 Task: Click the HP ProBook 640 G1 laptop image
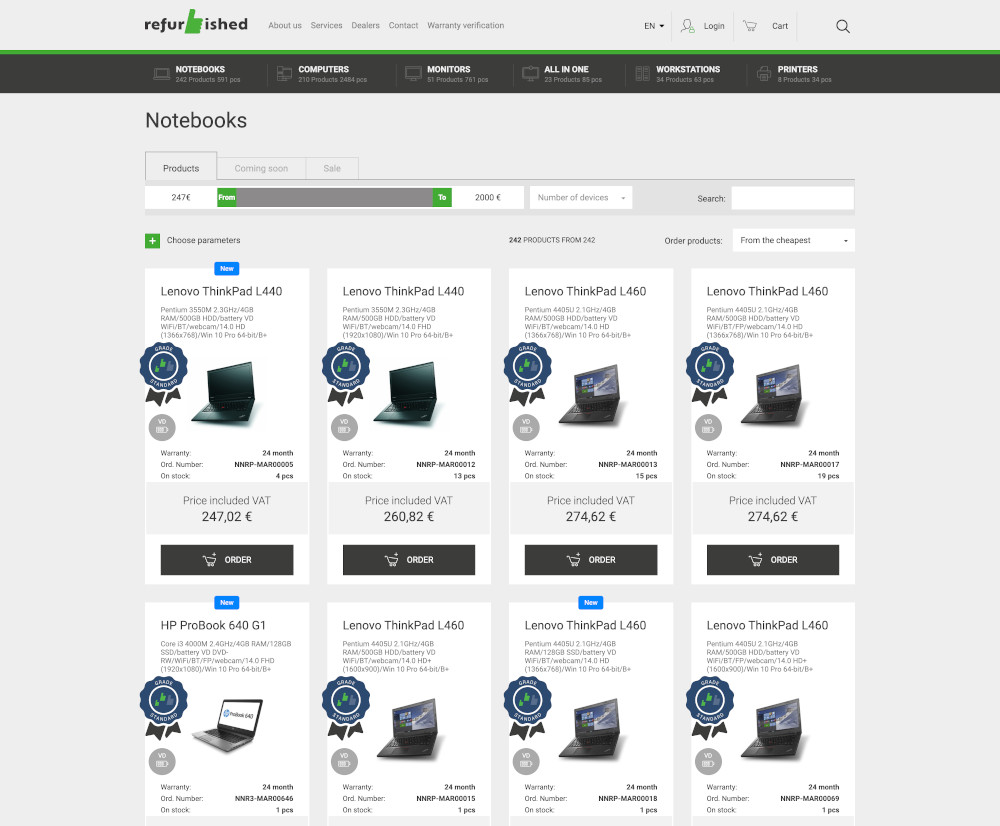pos(228,725)
